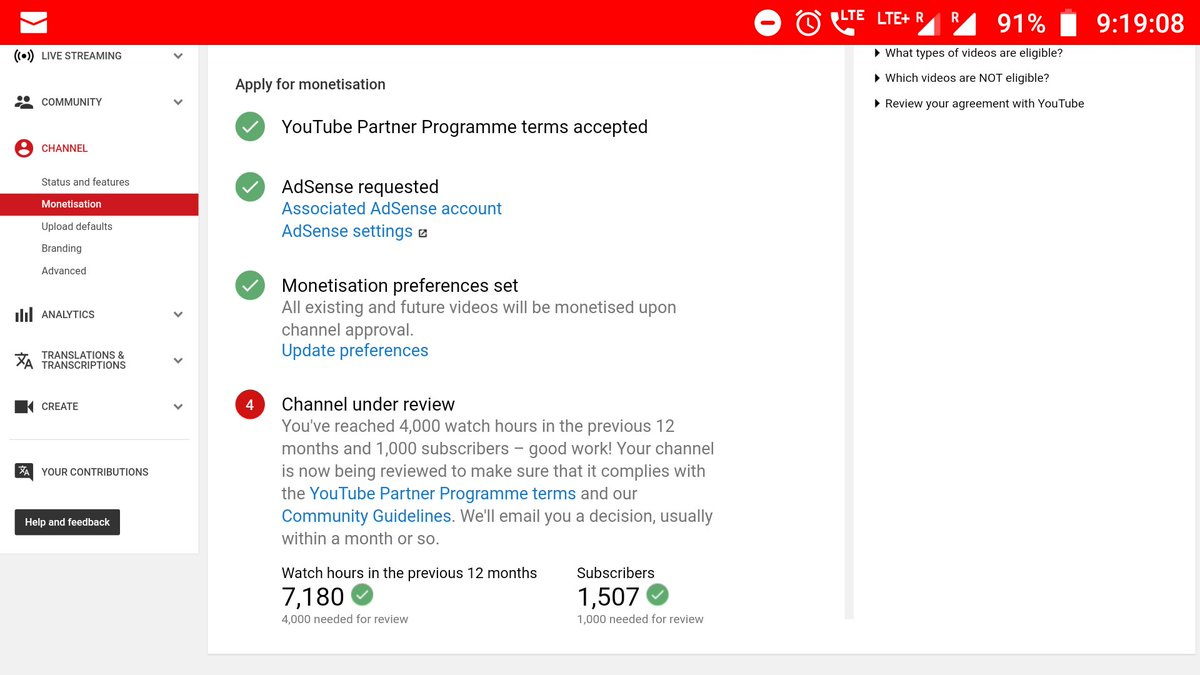
Task: Open the YouTube Partner Programme terms link
Action: (x=443, y=494)
